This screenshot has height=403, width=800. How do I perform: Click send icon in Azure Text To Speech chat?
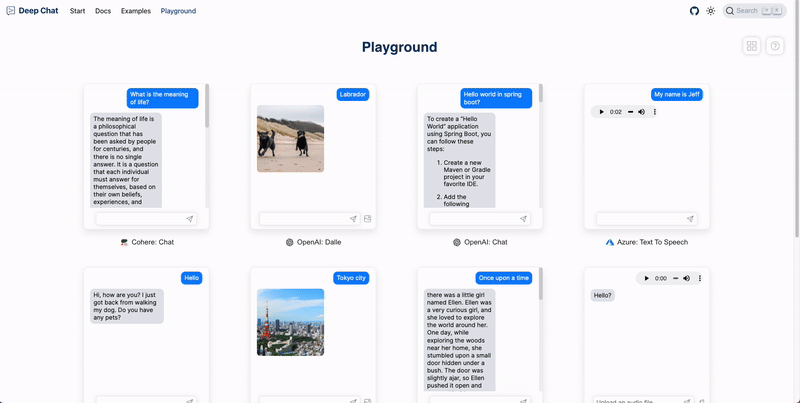(690, 218)
